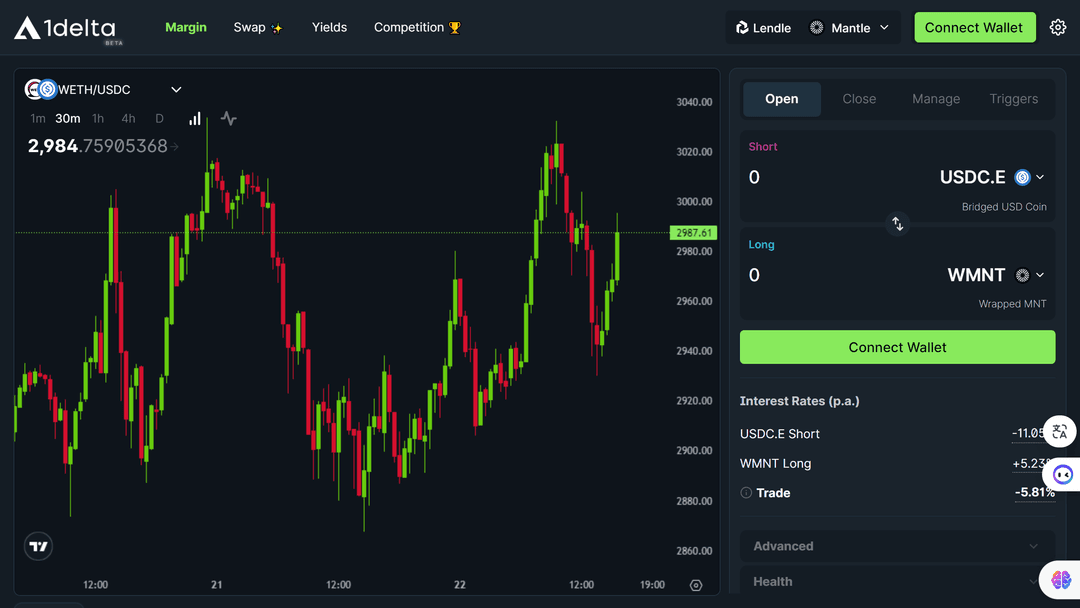The image size is (1080, 608).
Task: Click the Competition trophy icon
Action: click(x=455, y=28)
